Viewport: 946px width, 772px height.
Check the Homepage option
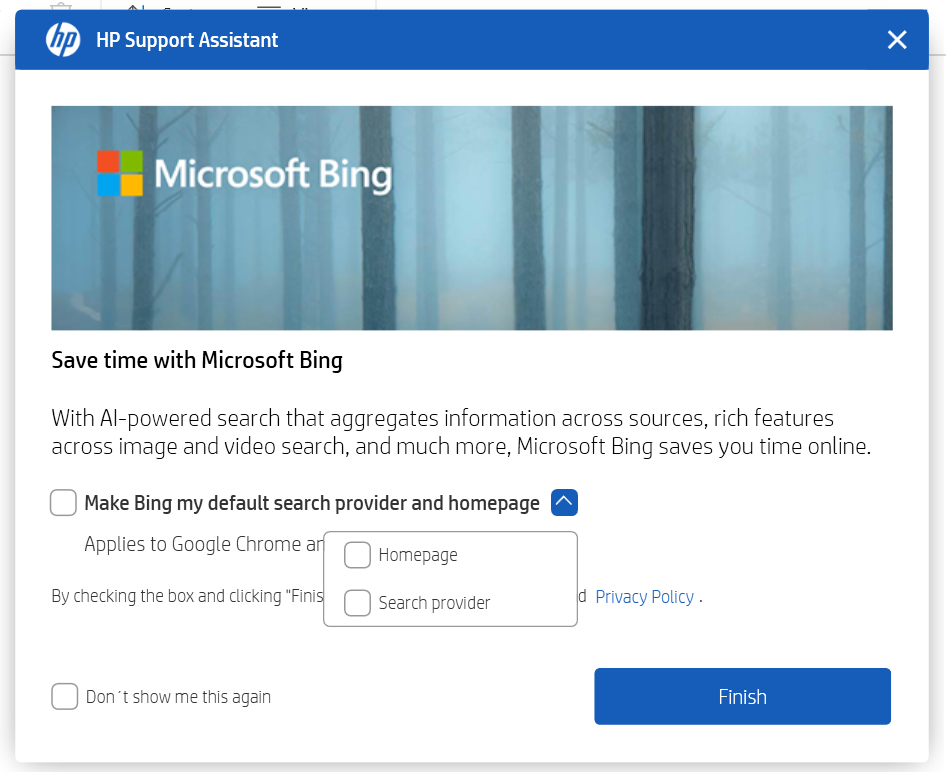pyautogui.click(x=357, y=555)
